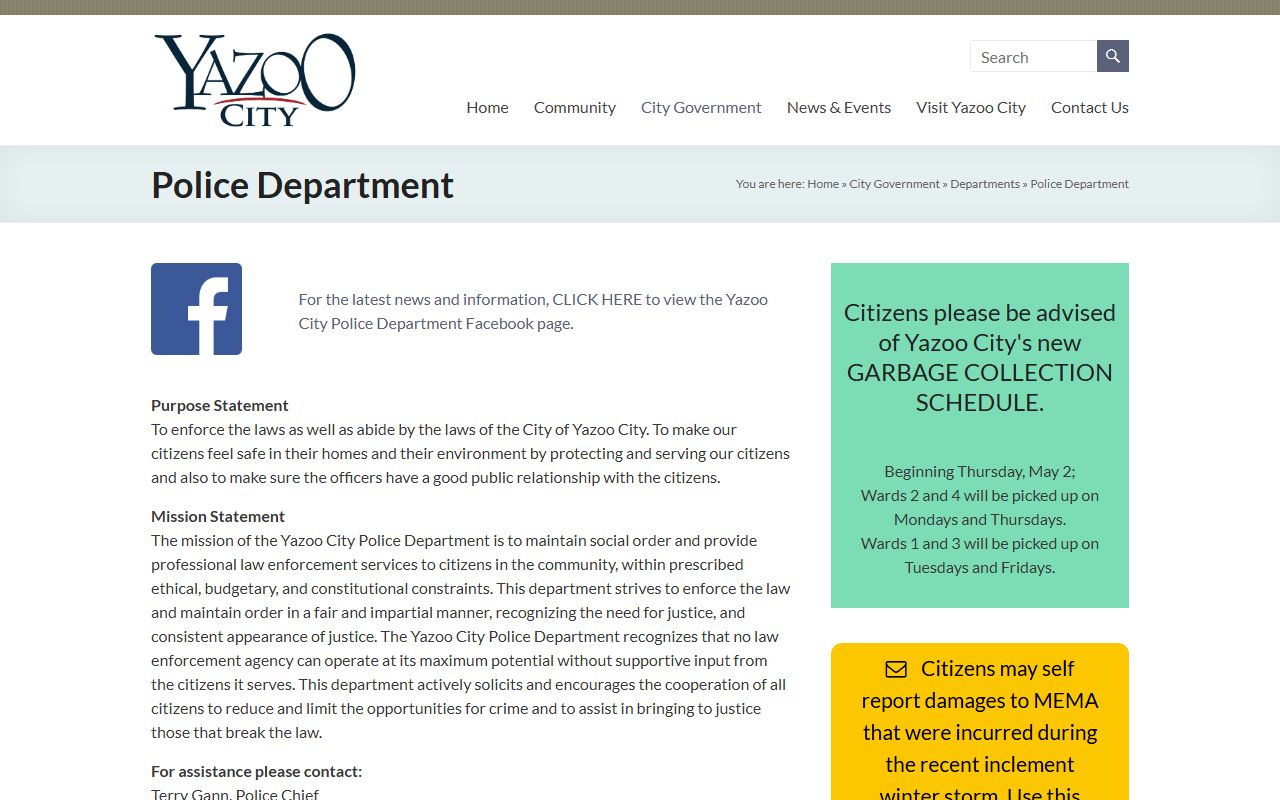1280x800 pixels.
Task: Open the Contact Us menu item
Action: 1090,107
